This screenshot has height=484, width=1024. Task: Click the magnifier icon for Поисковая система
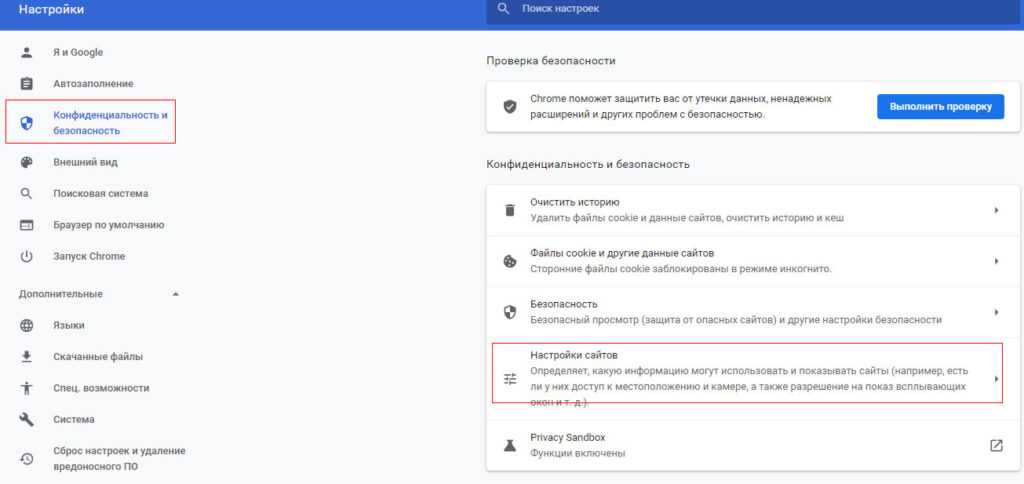pos(27,193)
